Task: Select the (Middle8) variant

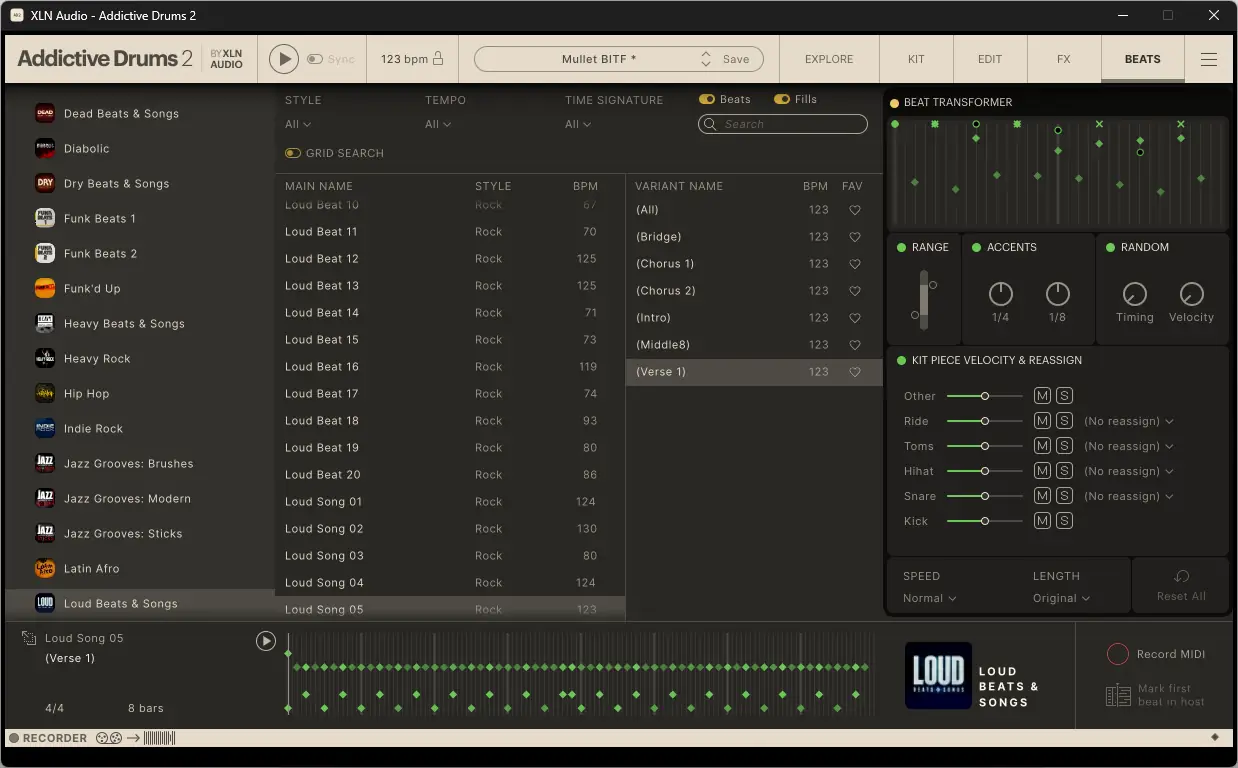Action: pyautogui.click(x=755, y=345)
